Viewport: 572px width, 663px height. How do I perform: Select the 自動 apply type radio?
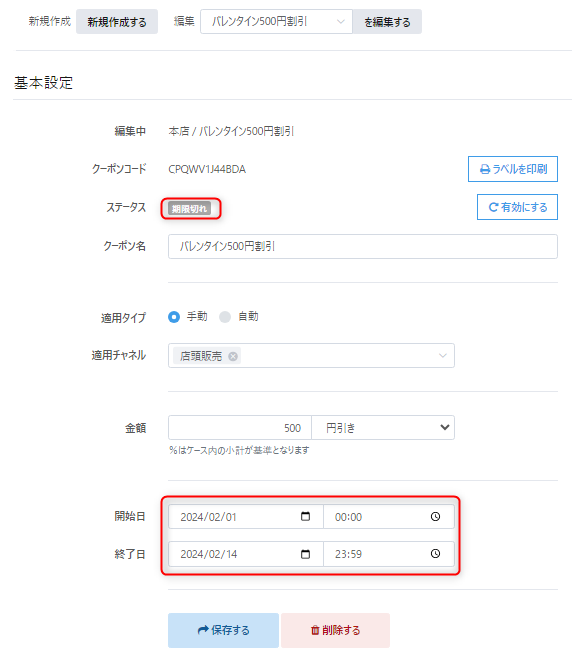pyautogui.click(x=225, y=317)
